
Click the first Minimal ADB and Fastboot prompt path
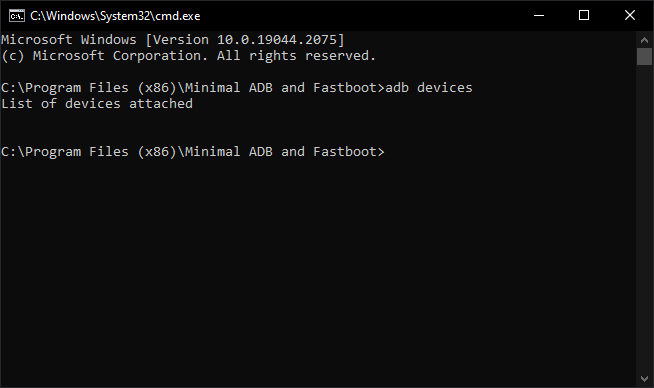click(x=192, y=88)
